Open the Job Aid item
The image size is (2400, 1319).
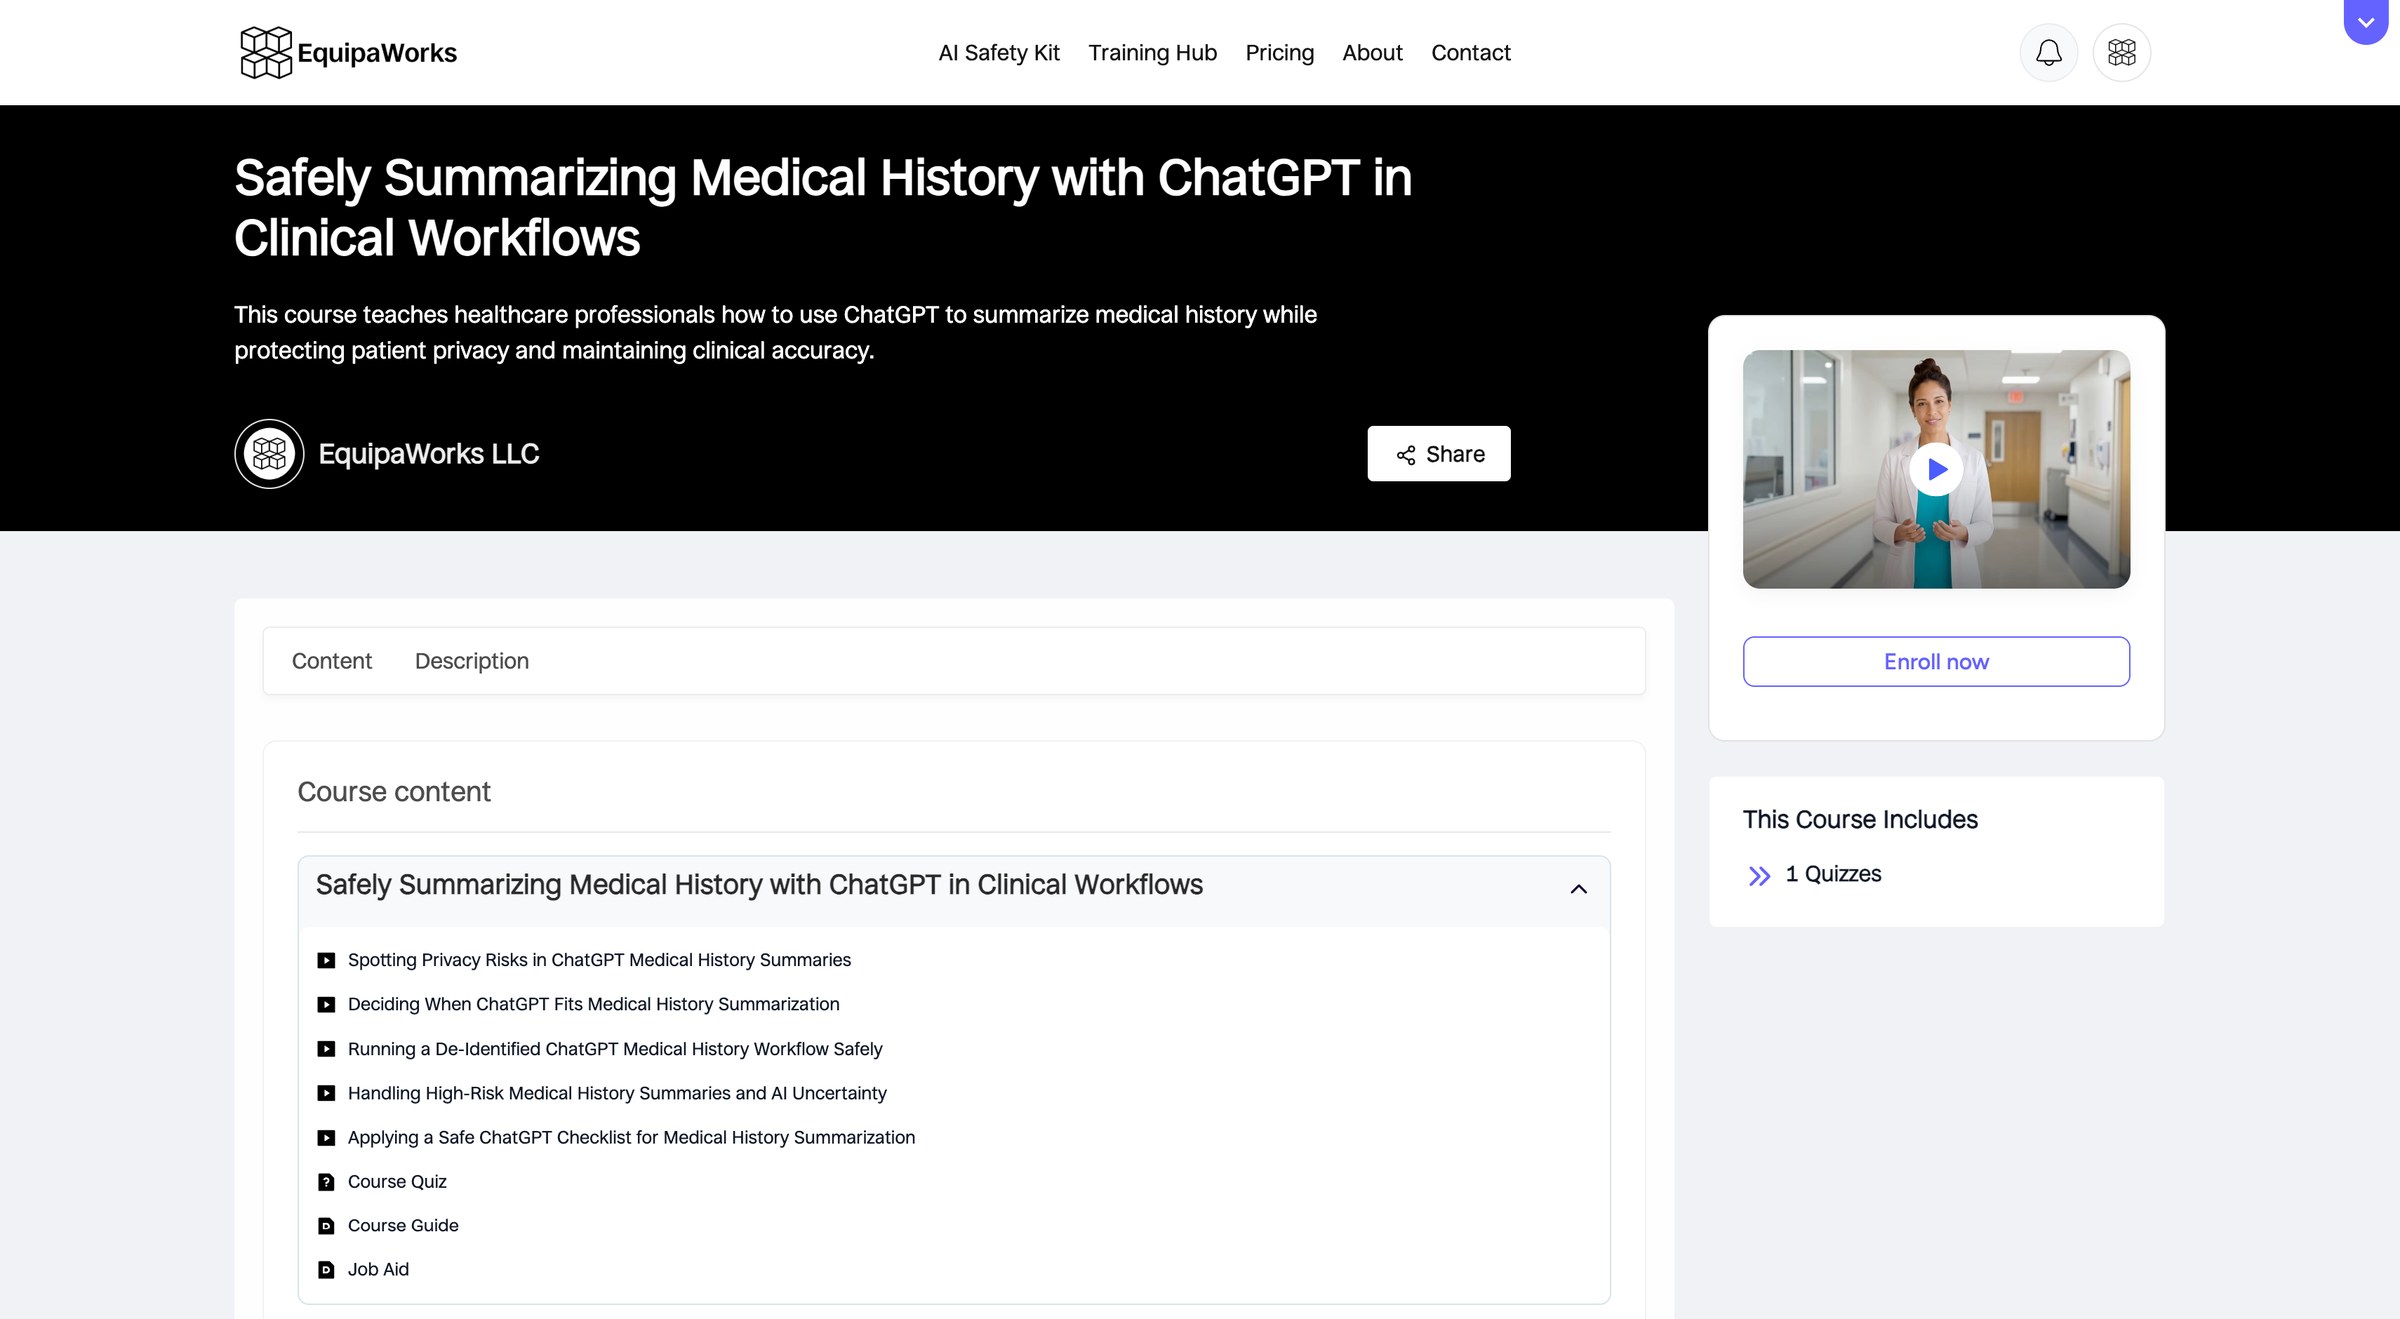click(378, 1270)
